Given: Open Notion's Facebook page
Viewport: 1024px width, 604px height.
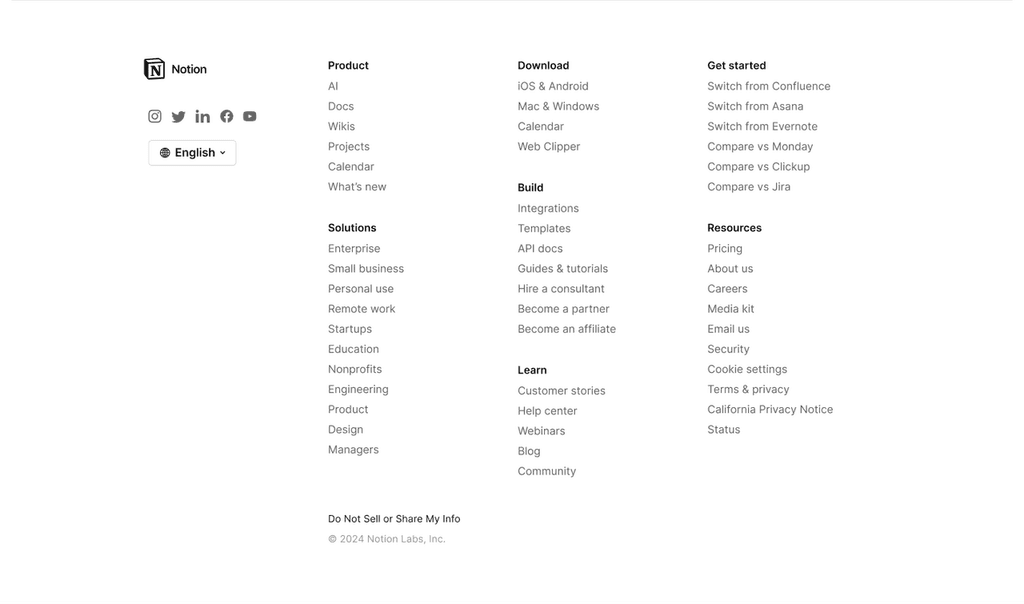Looking at the screenshot, I should point(226,116).
